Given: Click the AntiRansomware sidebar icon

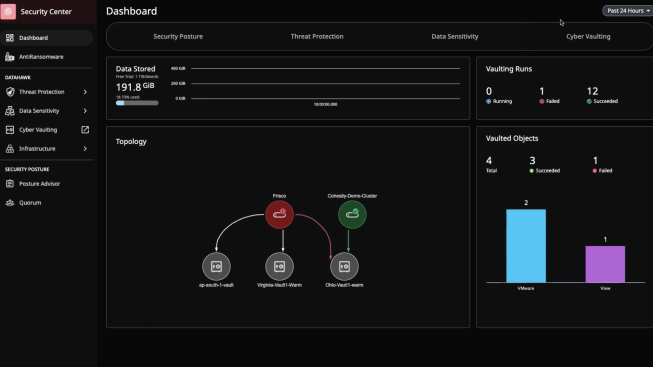Looking at the screenshot, I should [10, 57].
